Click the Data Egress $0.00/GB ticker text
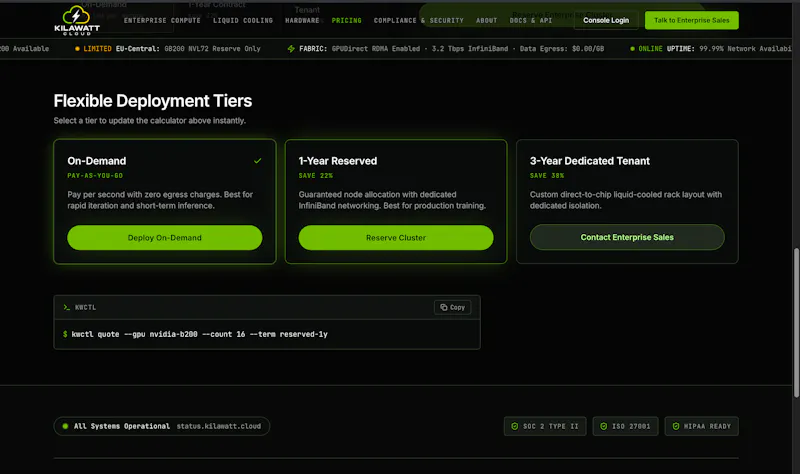The image size is (800, 474). [x=562, y=48]
